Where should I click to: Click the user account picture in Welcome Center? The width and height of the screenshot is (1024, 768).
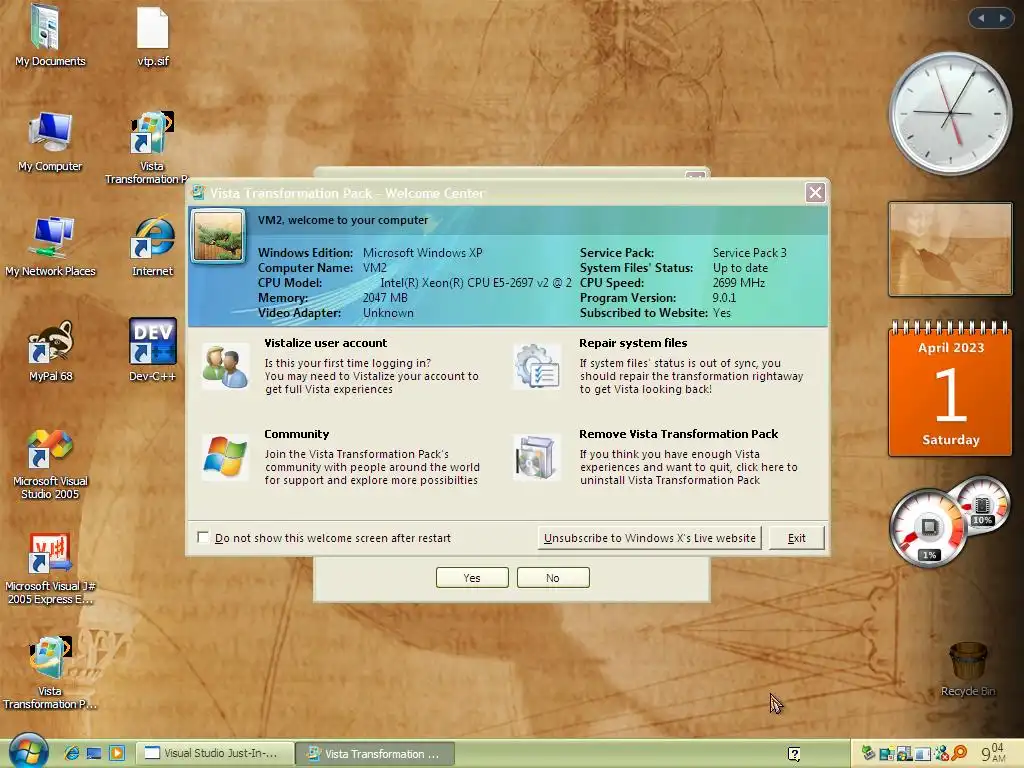click(218, 236)
